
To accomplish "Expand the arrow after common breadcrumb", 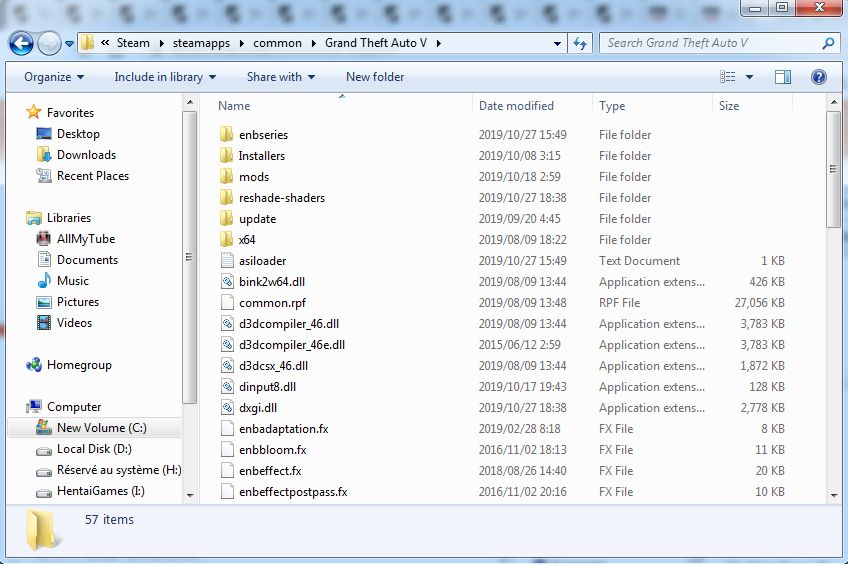I will (314, 43).
